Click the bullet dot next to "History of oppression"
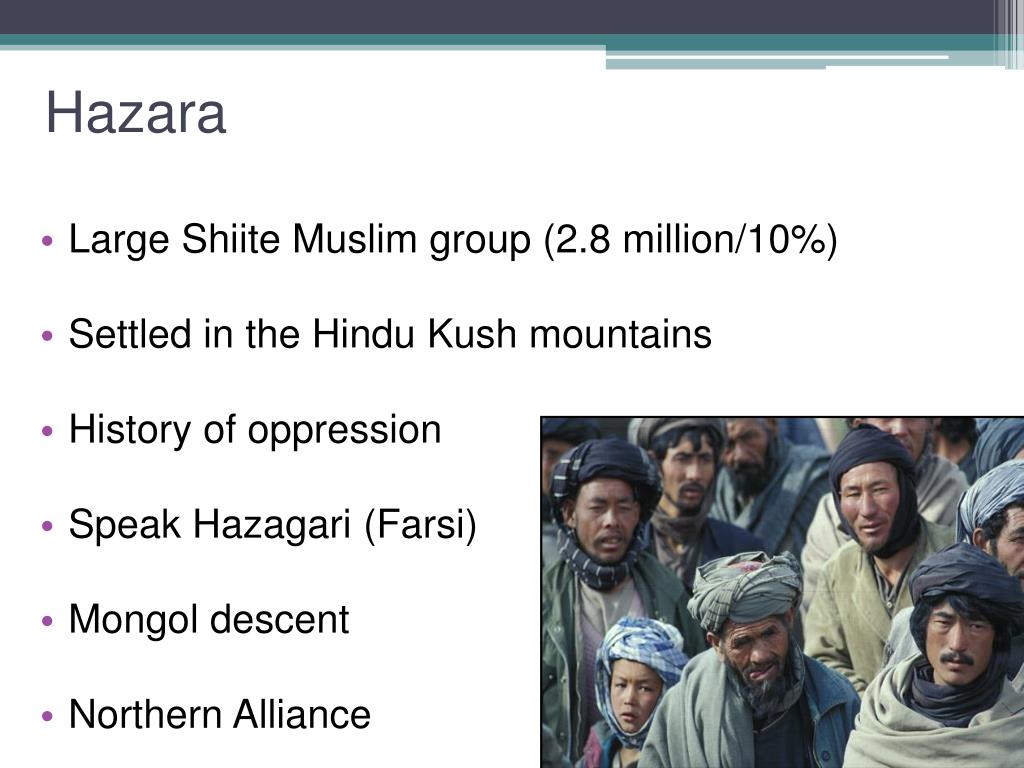Image resolution: width=1024 pixels, height=768 pixels. point(49,433)
